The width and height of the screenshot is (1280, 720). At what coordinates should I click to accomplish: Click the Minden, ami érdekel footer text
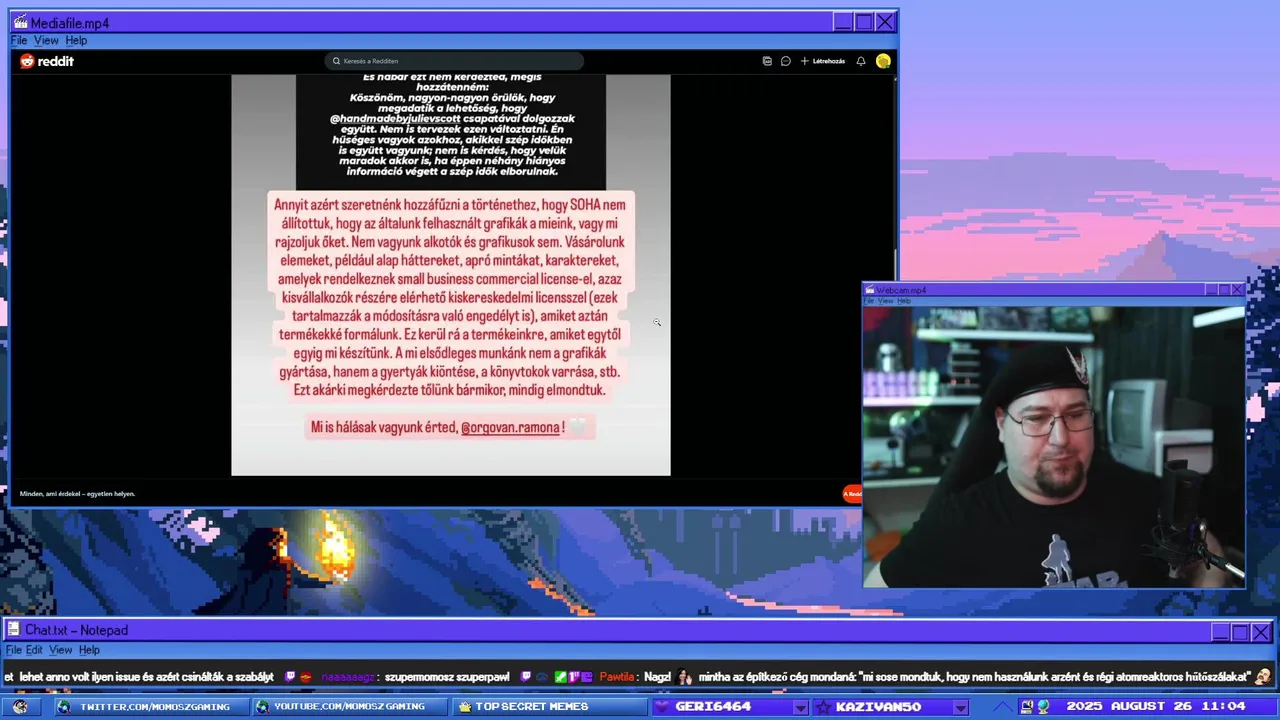click(77, 494)
